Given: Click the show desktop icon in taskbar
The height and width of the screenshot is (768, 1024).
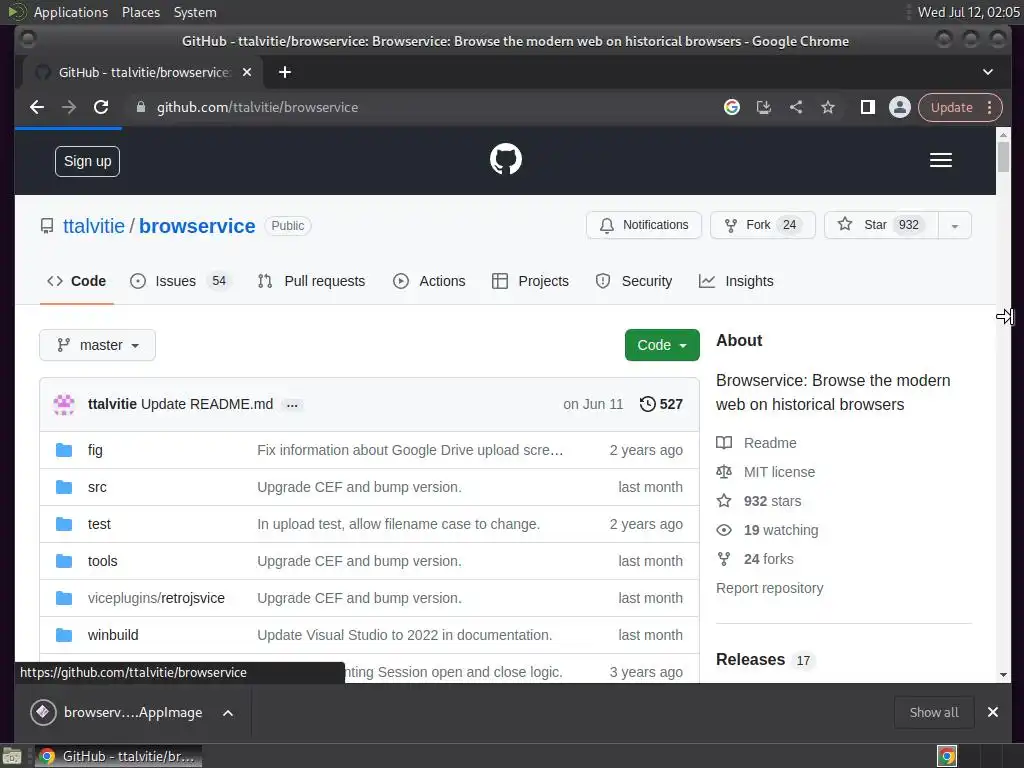Looking at the screenshot, I should [x=12, y=756].
